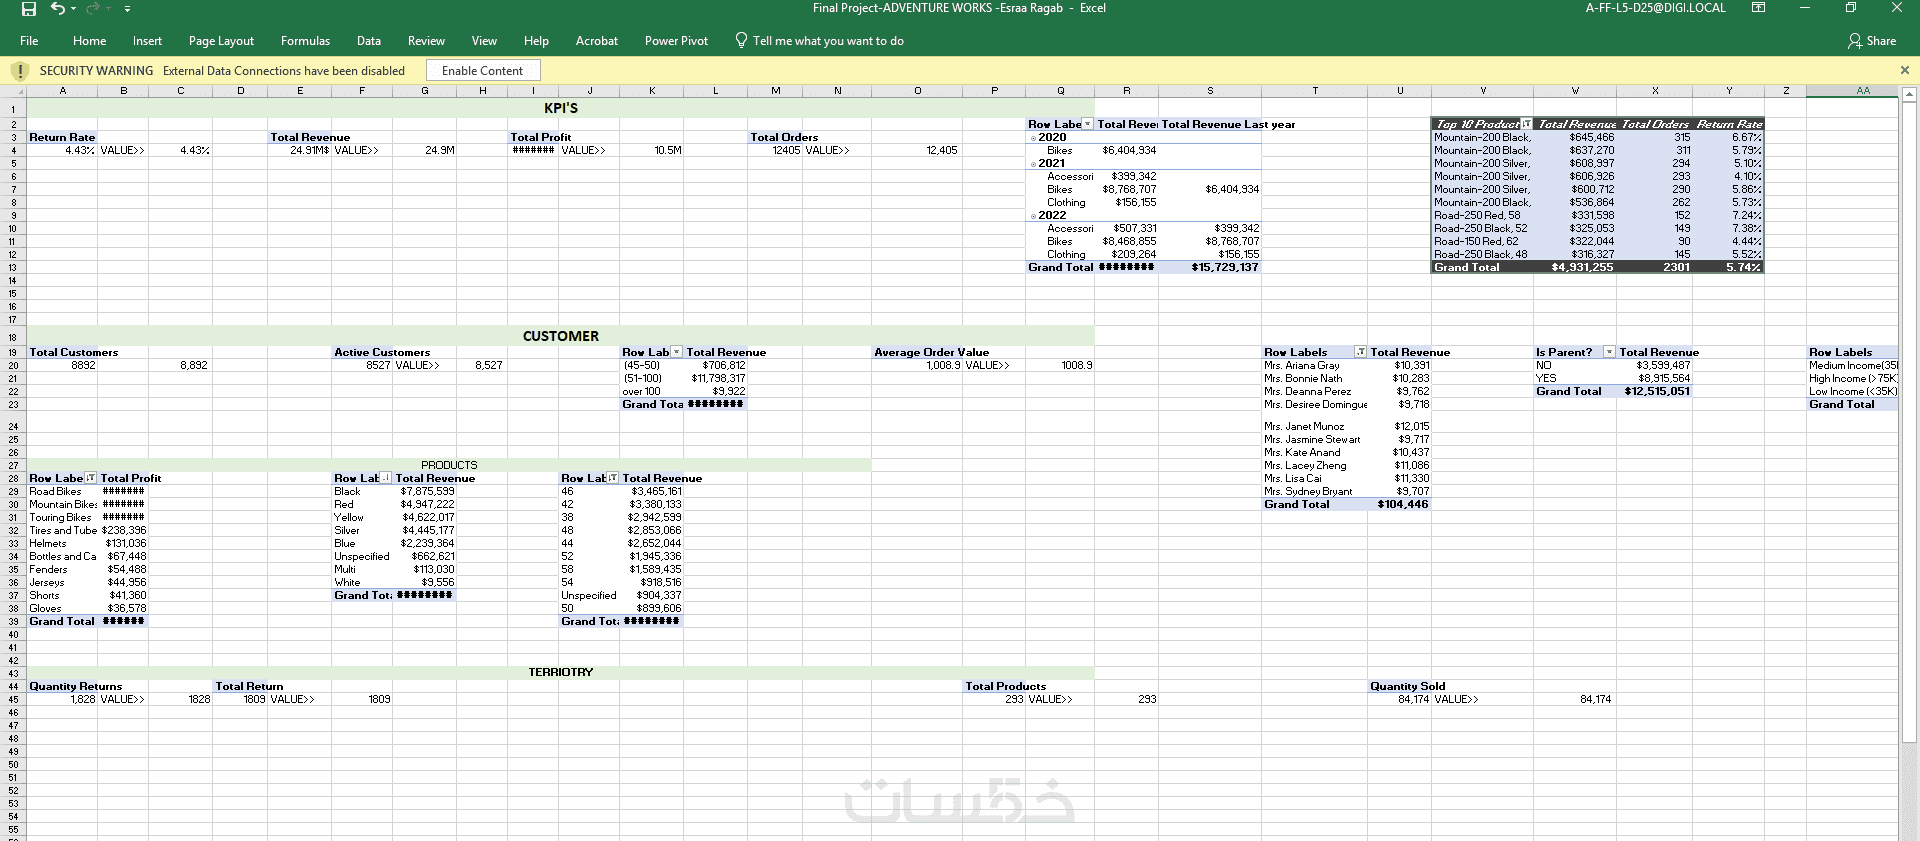
Task: Open the Top 10 Products filter button
Action: click(1526, 124)
